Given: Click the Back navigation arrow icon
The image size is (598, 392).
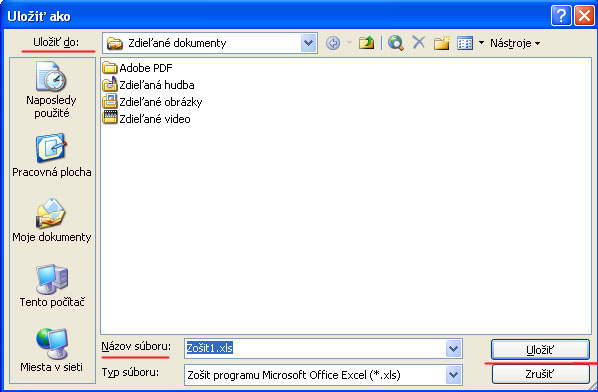Looking at the screenshot, I should tap(333, 43).
